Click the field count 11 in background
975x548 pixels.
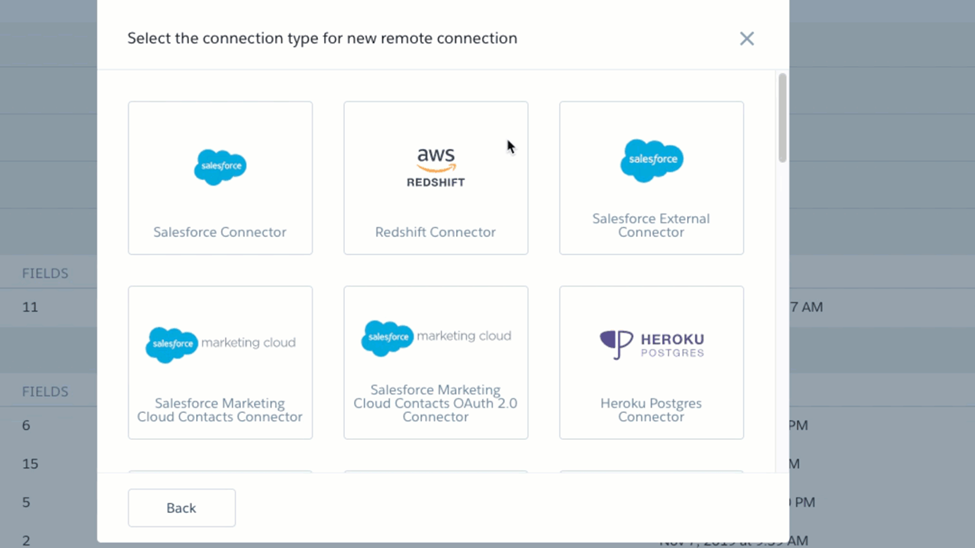click(30, 307)
